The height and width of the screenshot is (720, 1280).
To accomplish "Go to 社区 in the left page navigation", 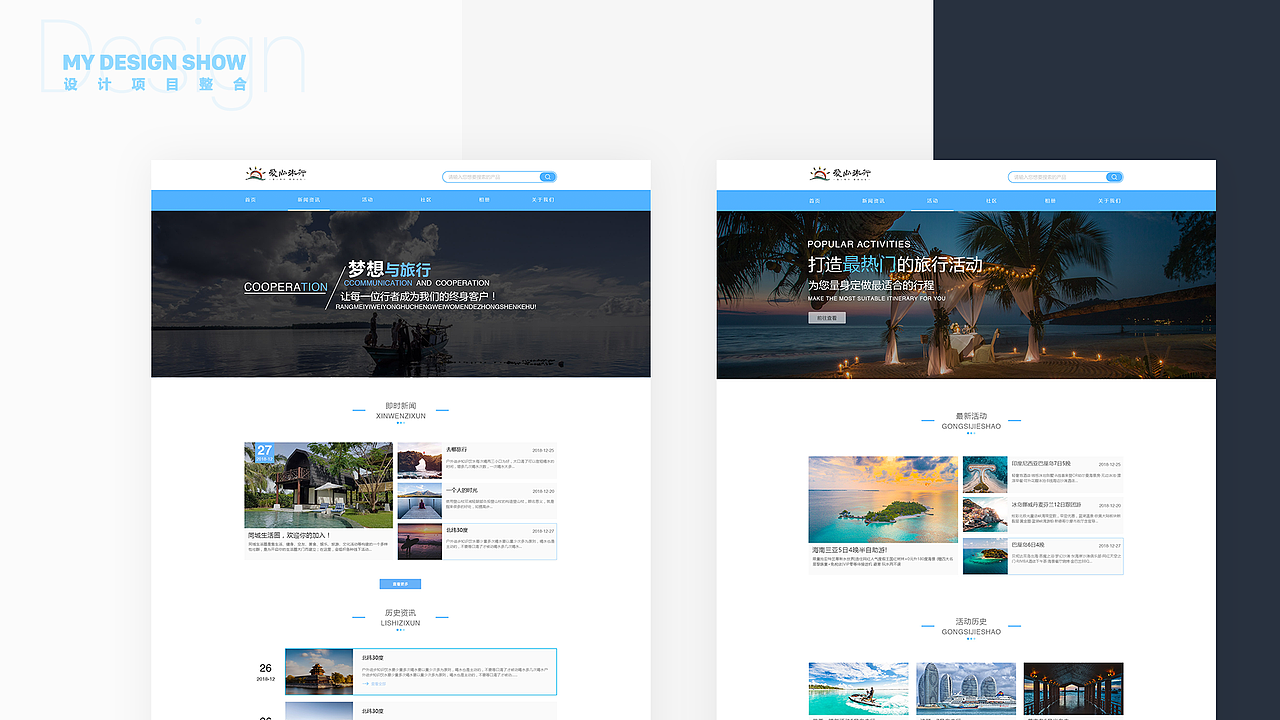I will [425, 200].
